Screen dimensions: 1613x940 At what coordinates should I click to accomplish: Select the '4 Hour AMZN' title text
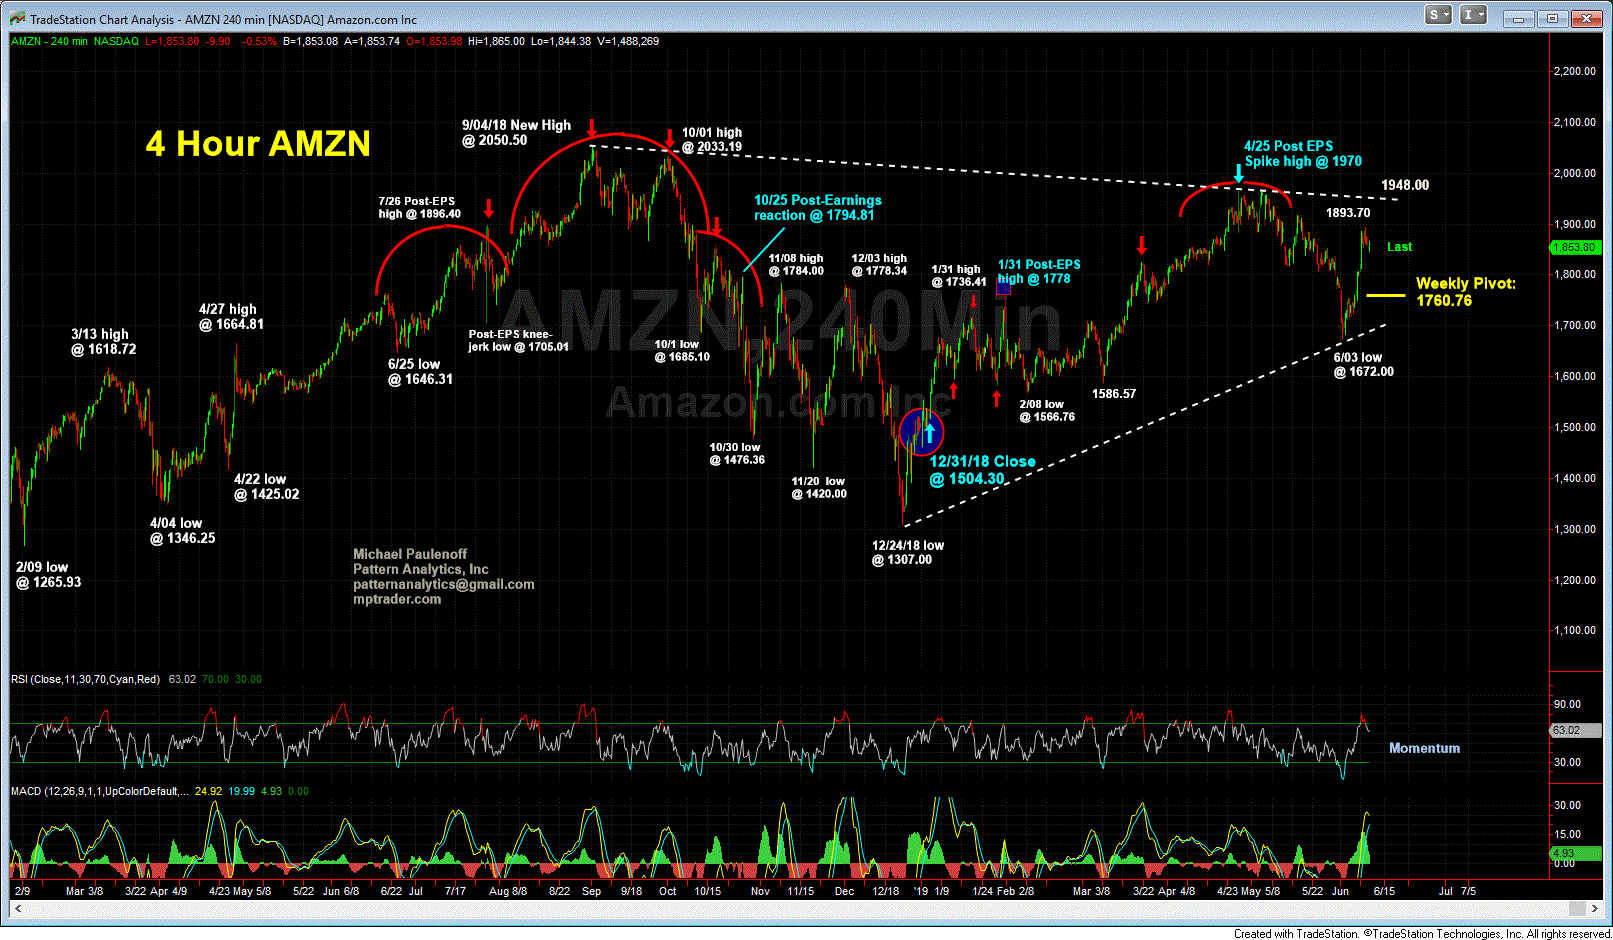[x=258, y=144]
